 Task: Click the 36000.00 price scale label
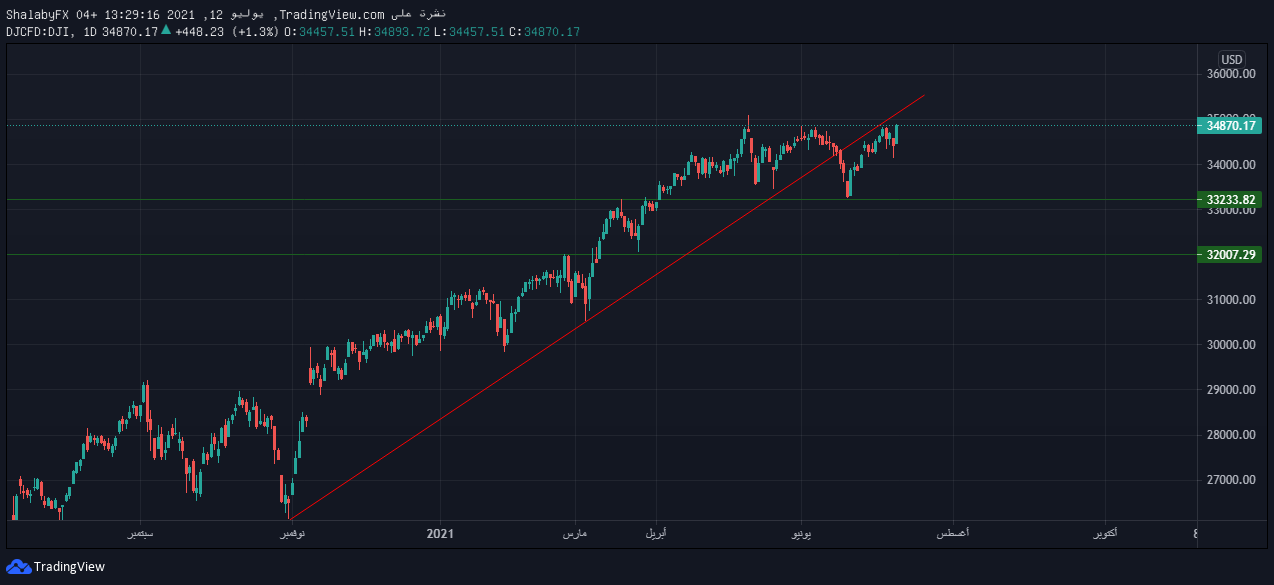pos(1231,74)
